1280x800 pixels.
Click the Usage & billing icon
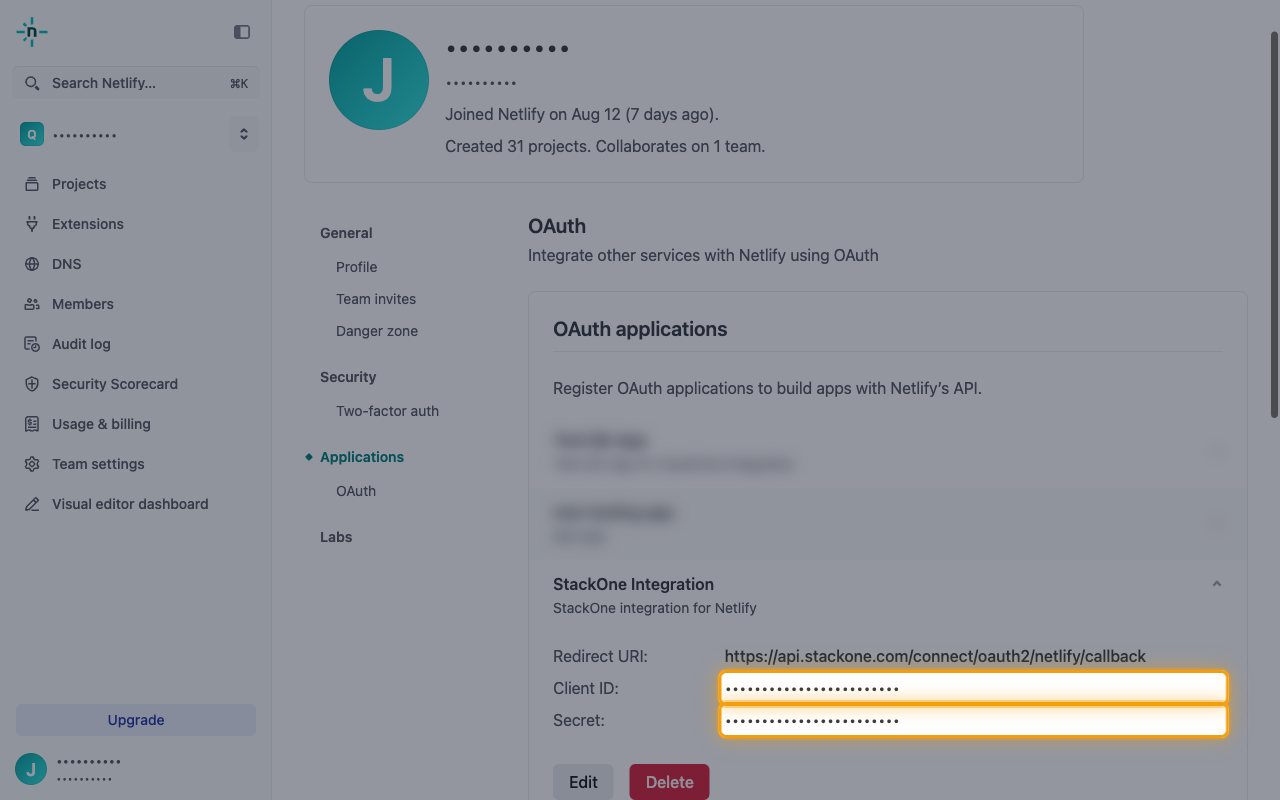tap(32, 424)
